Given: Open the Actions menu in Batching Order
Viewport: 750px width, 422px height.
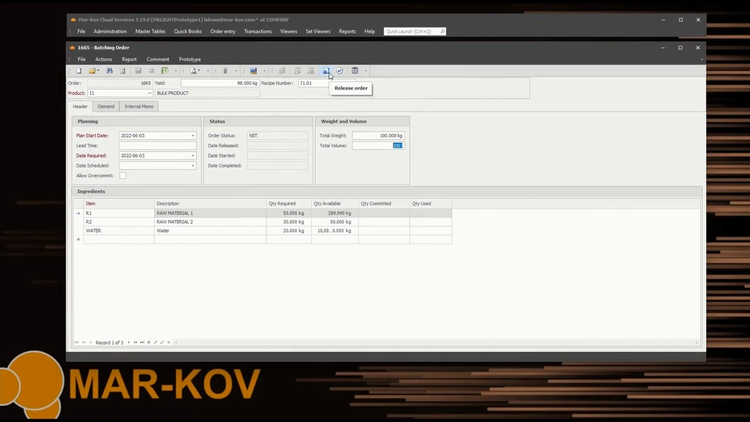Looking at the screenshot, I should click(x=103, y=59).
